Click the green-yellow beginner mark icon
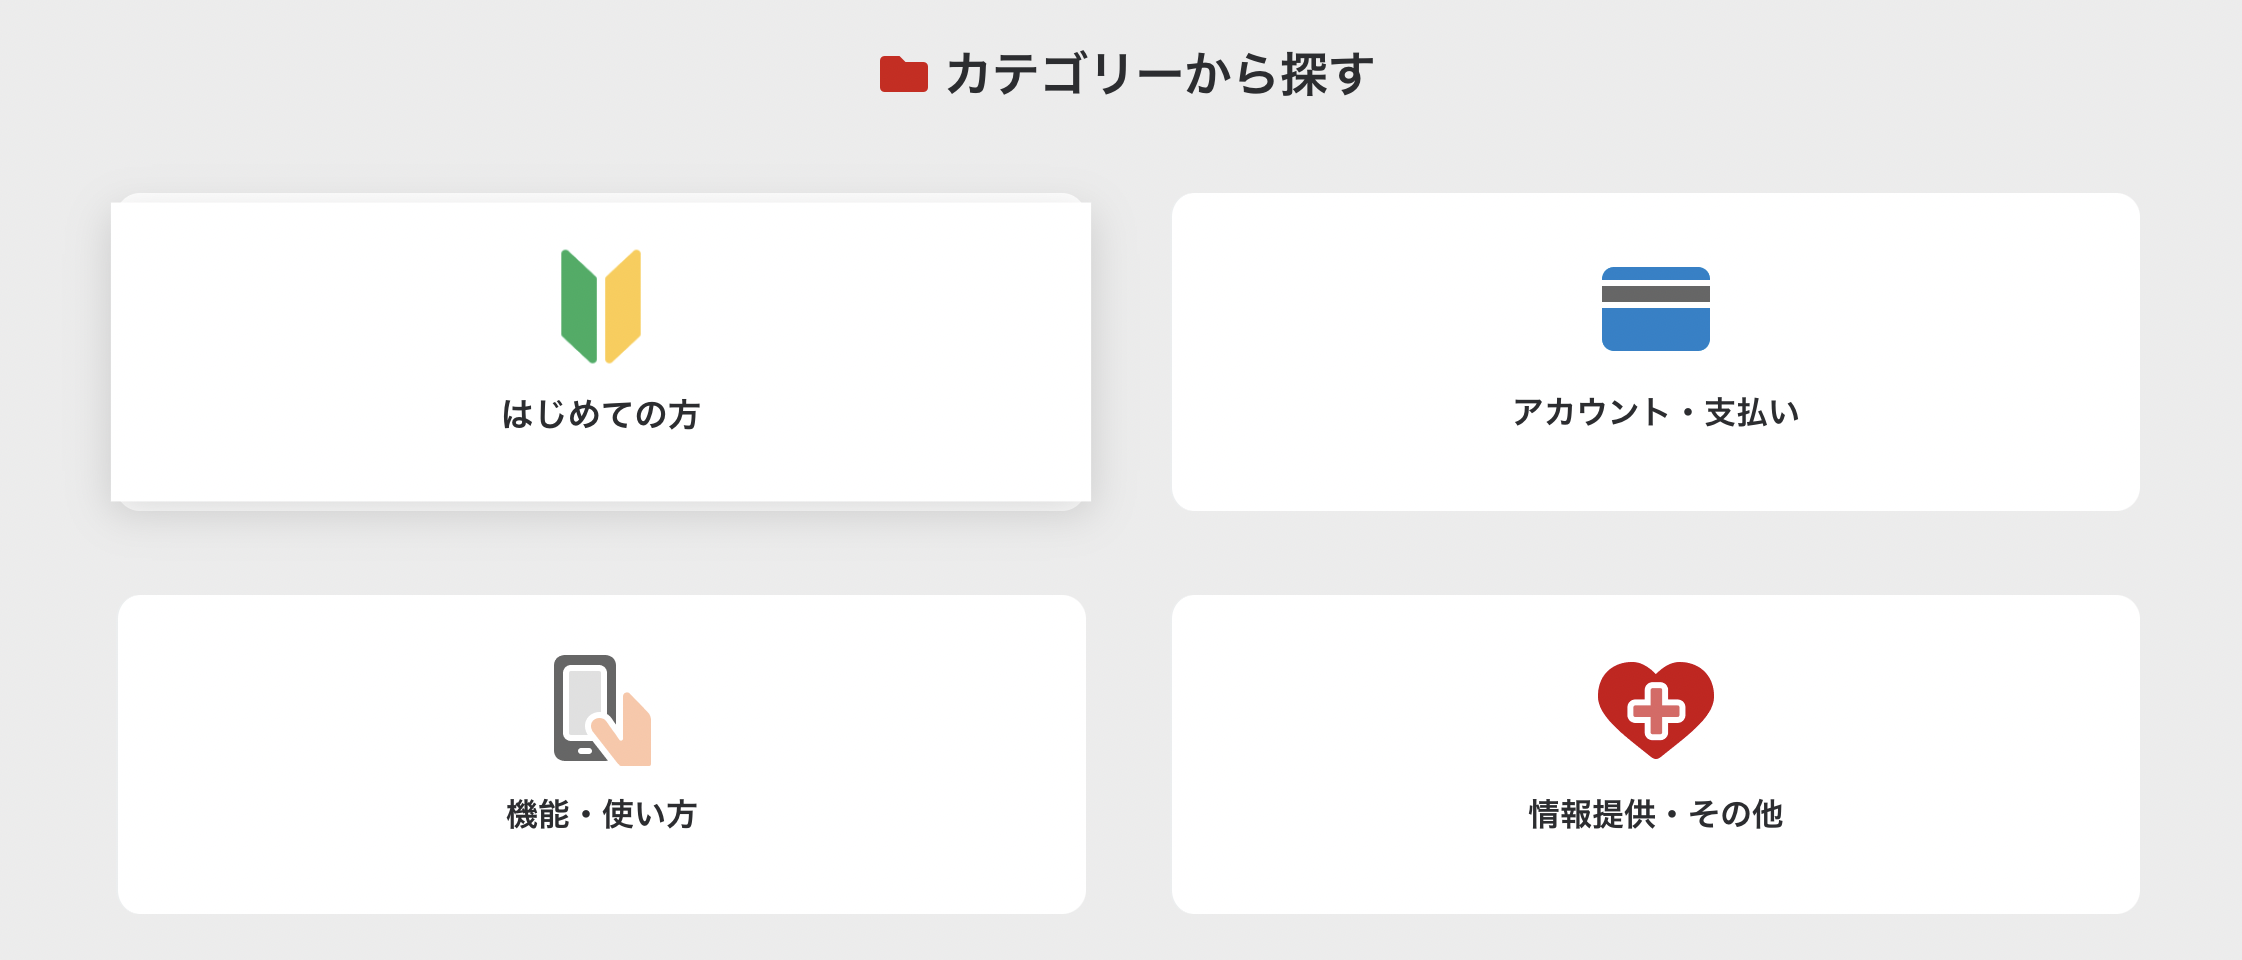The height and width of the screenshot is (960, 2242). tap(601, 306)
